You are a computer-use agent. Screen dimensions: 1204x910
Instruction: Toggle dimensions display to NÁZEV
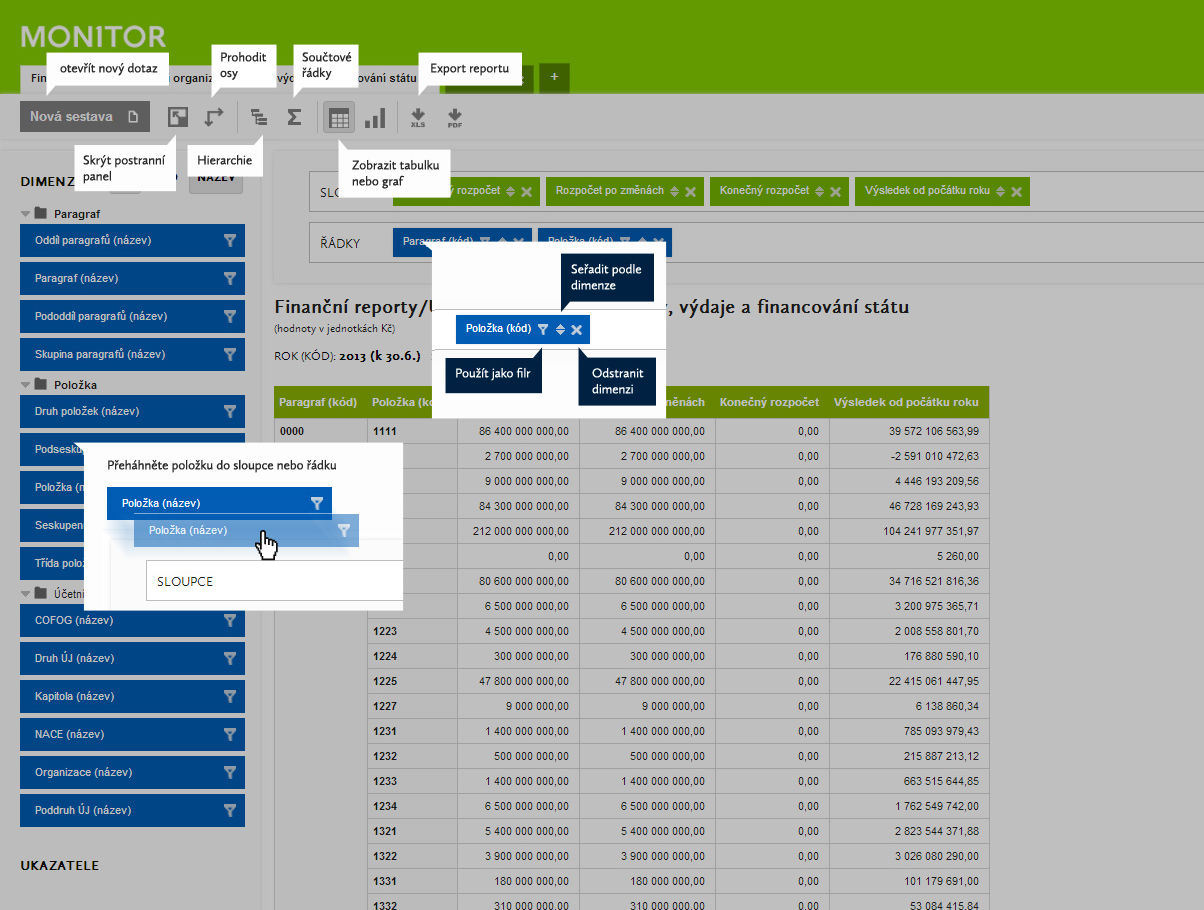click(x=217, y=179)
